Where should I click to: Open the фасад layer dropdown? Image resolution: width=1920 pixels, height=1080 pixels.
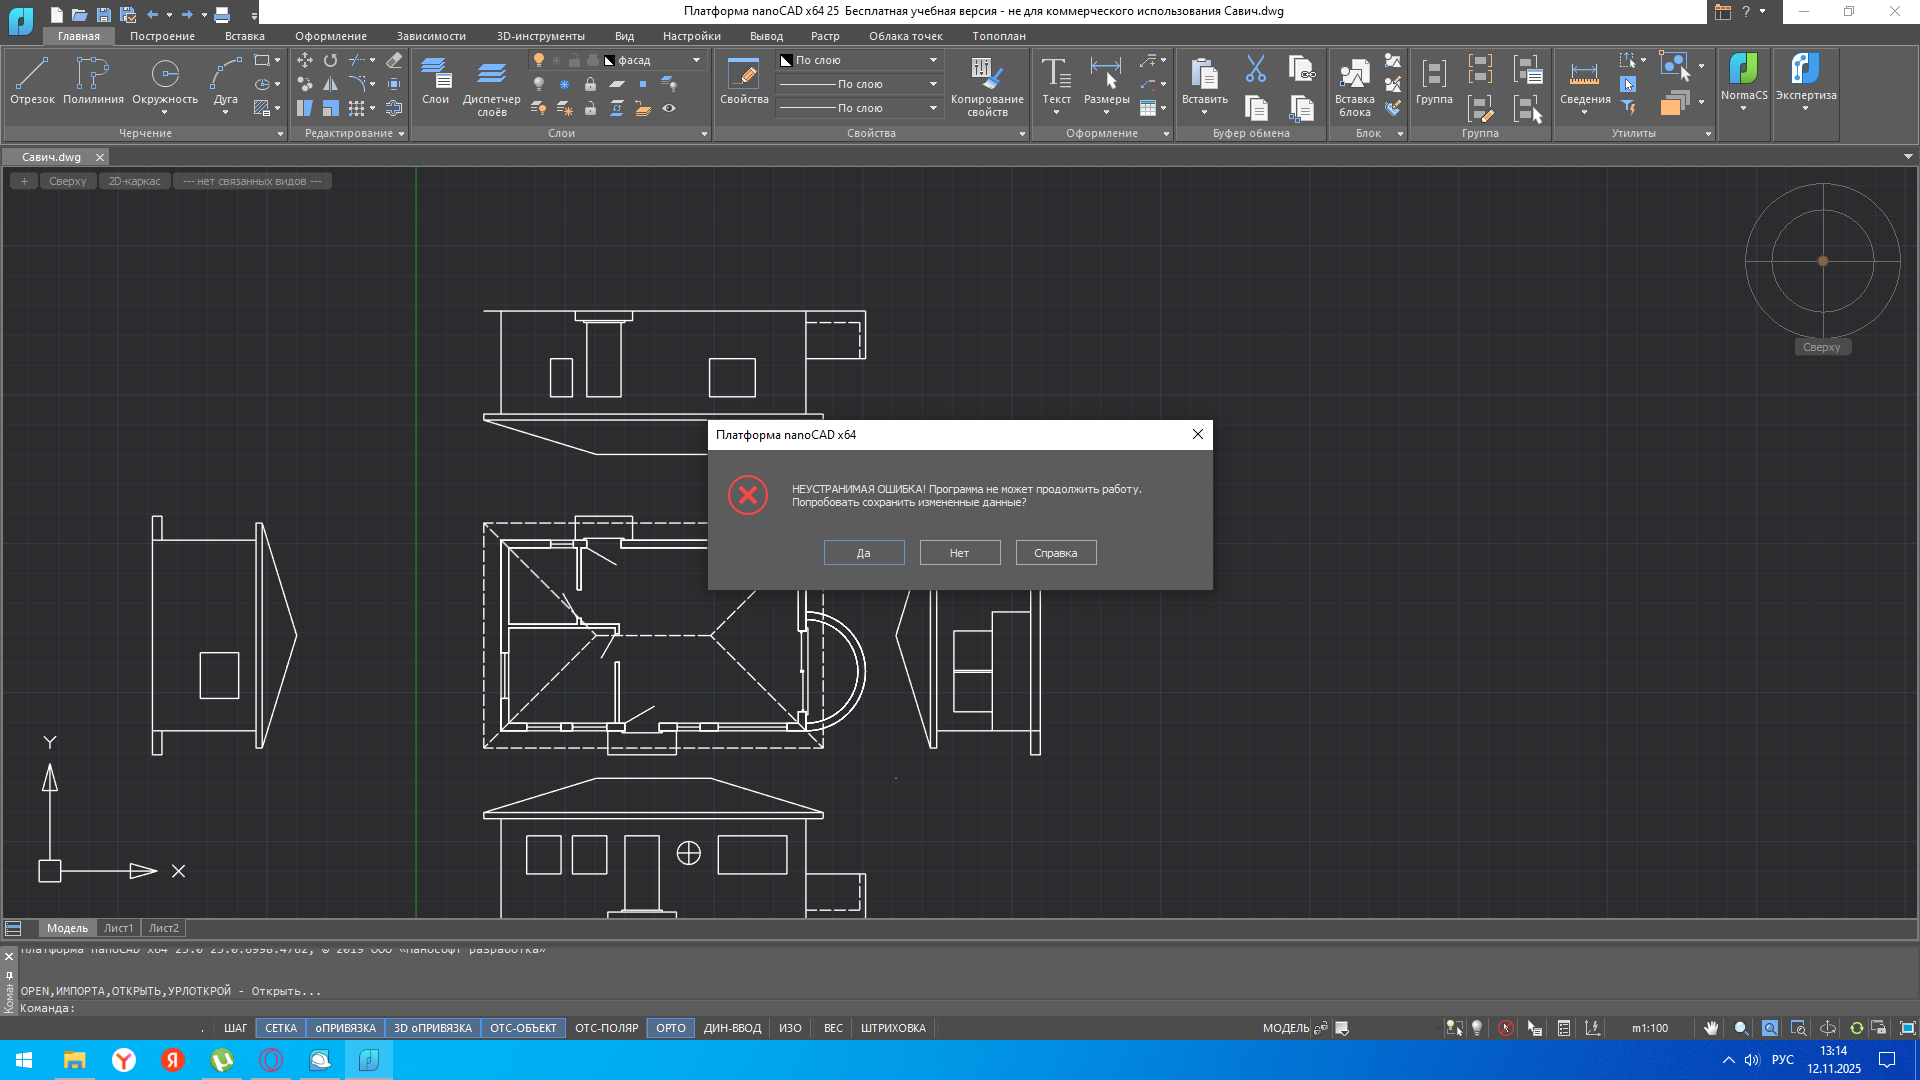(x=696, y=60)
